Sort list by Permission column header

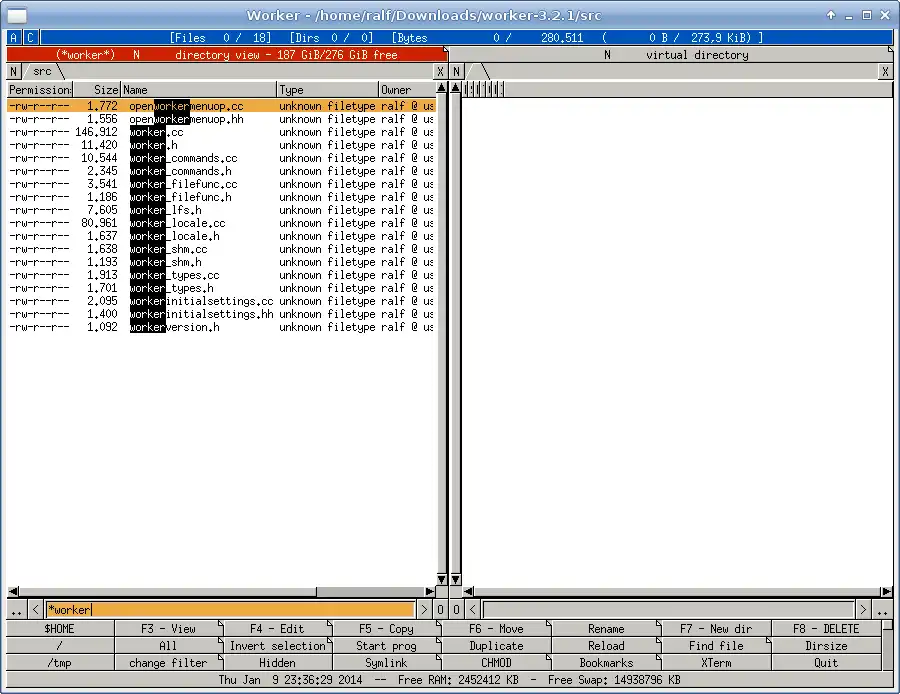[x=40, y=90]
